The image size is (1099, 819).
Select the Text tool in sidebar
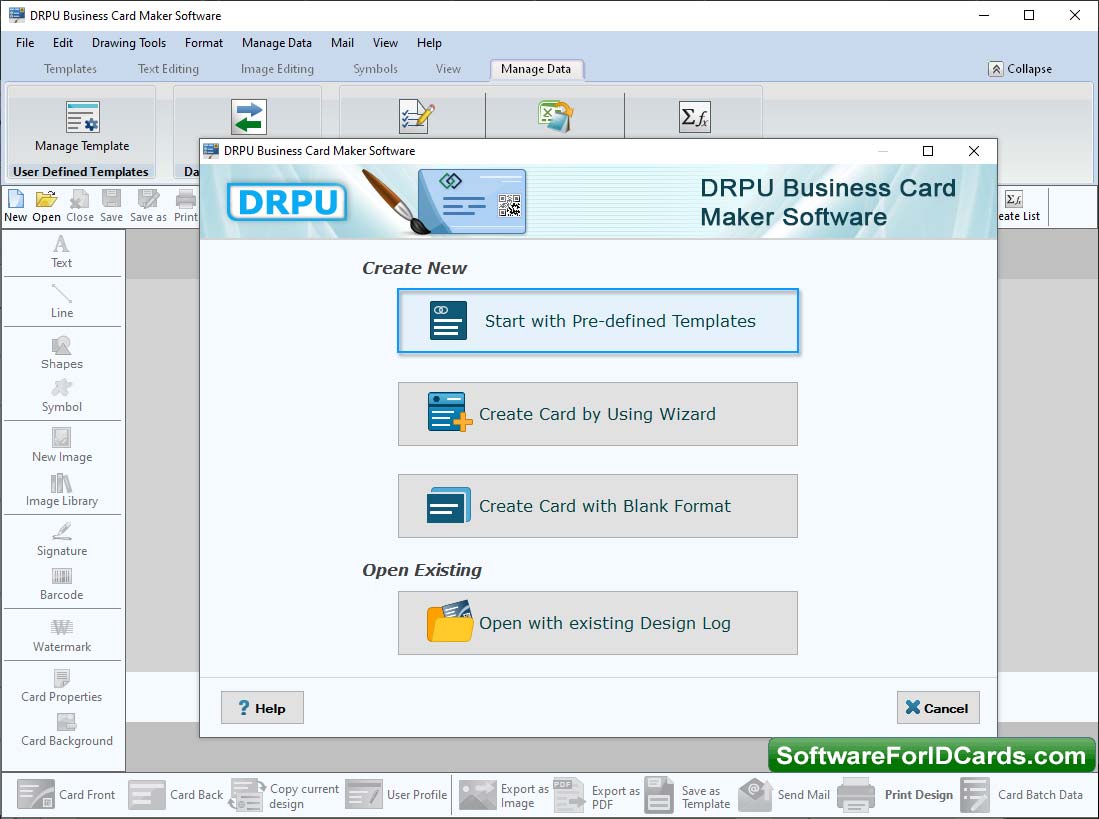click(62, 252)
